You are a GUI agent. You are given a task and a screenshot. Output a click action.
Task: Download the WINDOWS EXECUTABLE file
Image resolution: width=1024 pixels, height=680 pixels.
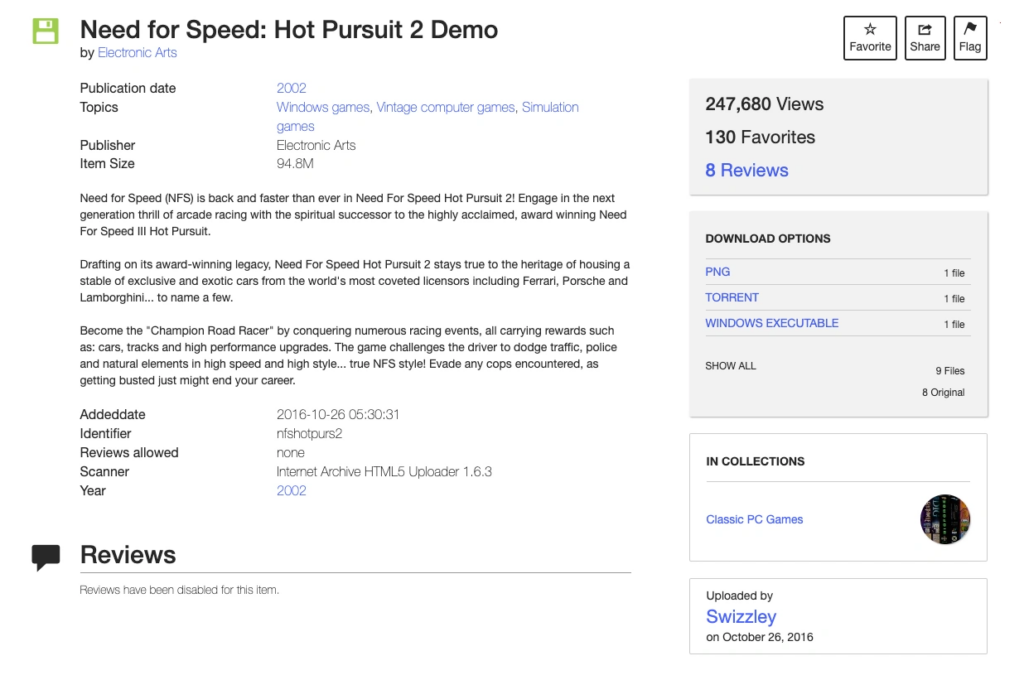(x=772, y=324)
